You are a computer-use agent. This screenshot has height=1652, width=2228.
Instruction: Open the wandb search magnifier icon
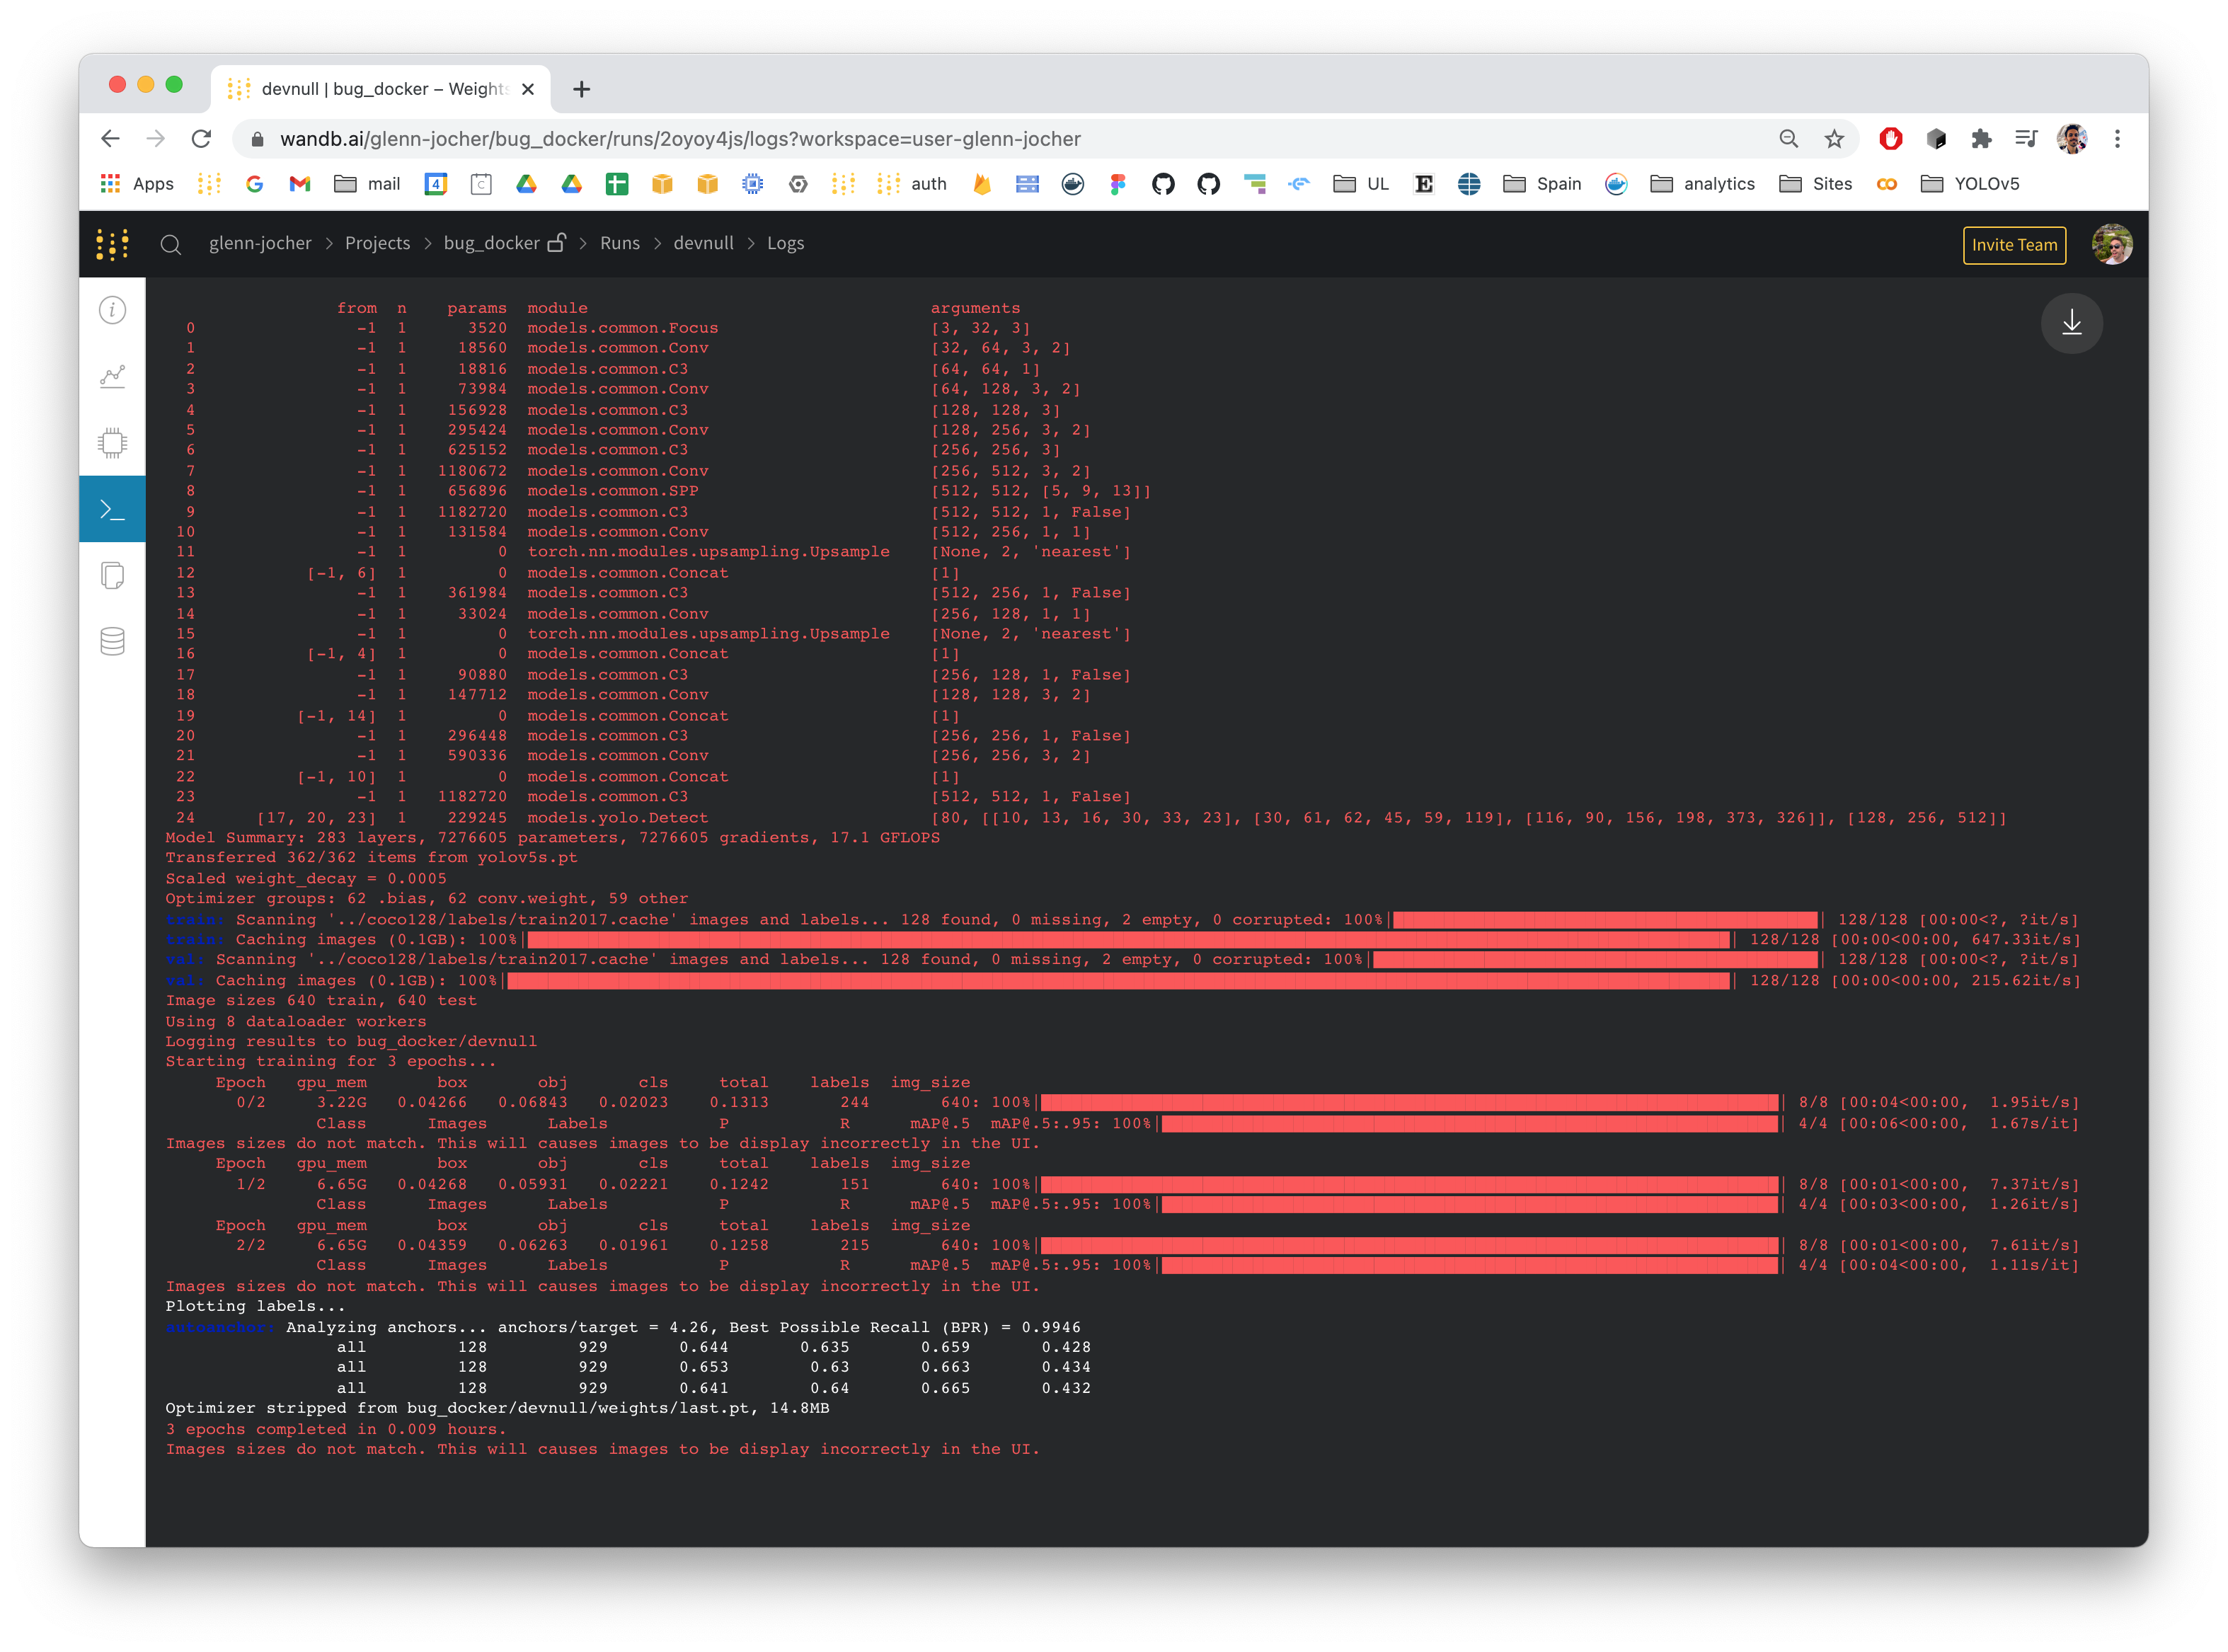171,244
